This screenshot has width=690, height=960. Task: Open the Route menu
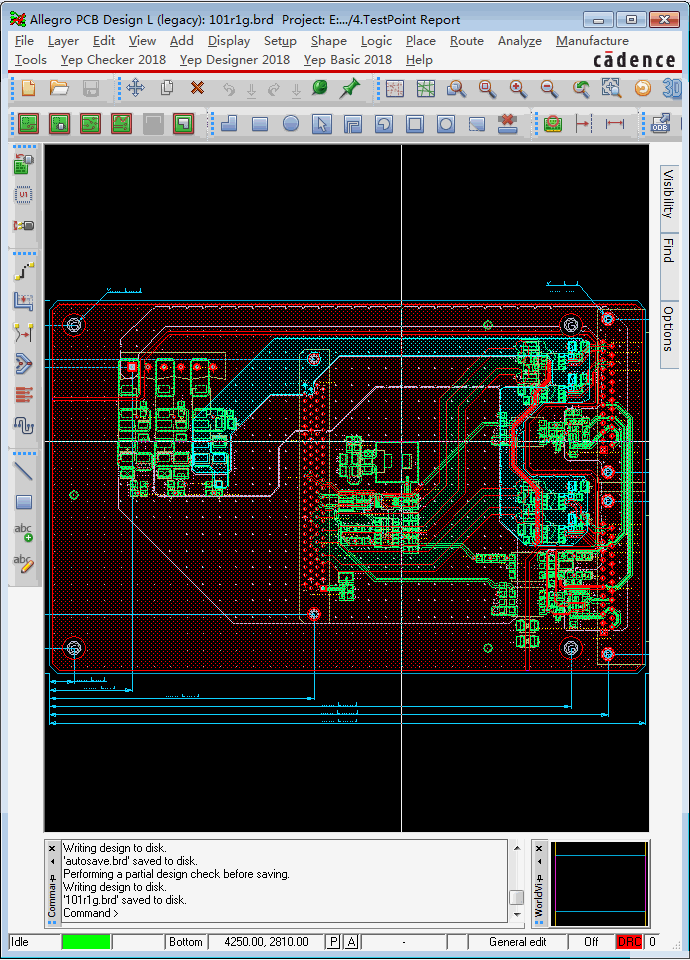pos(466,41)
